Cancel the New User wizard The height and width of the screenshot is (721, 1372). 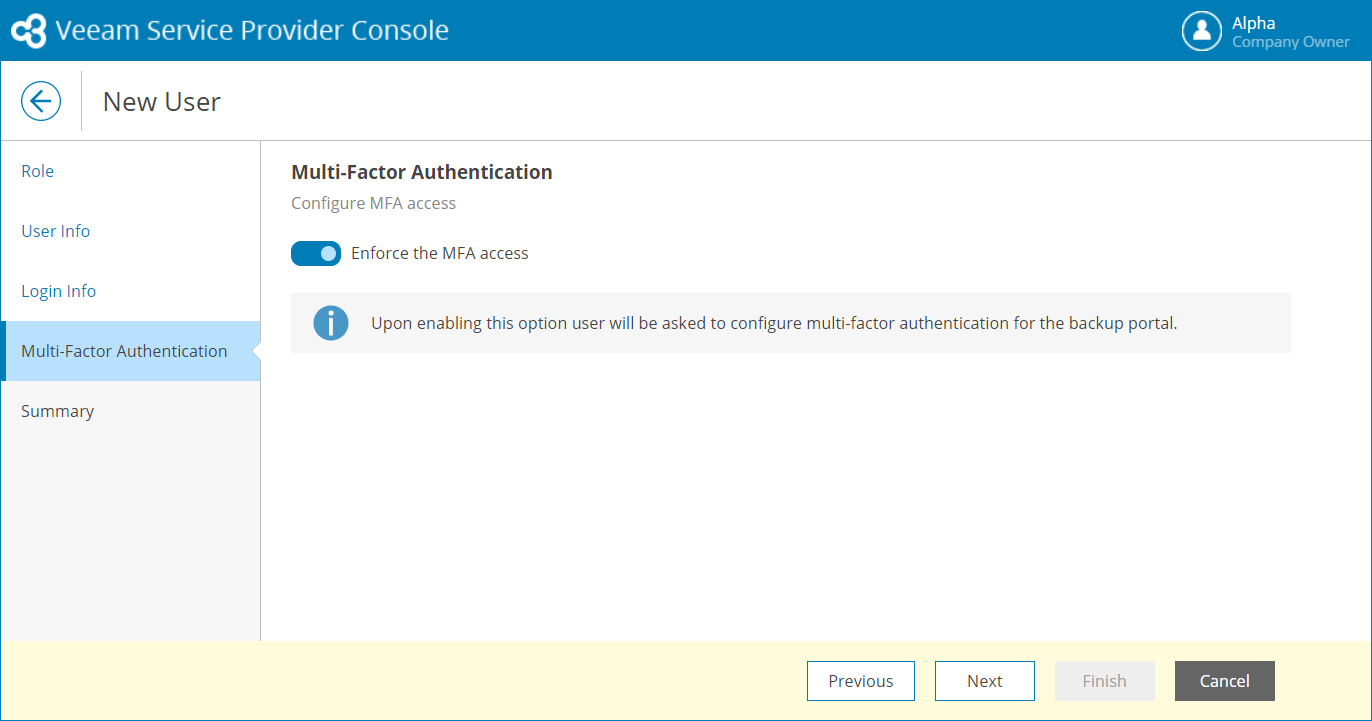1224,681
